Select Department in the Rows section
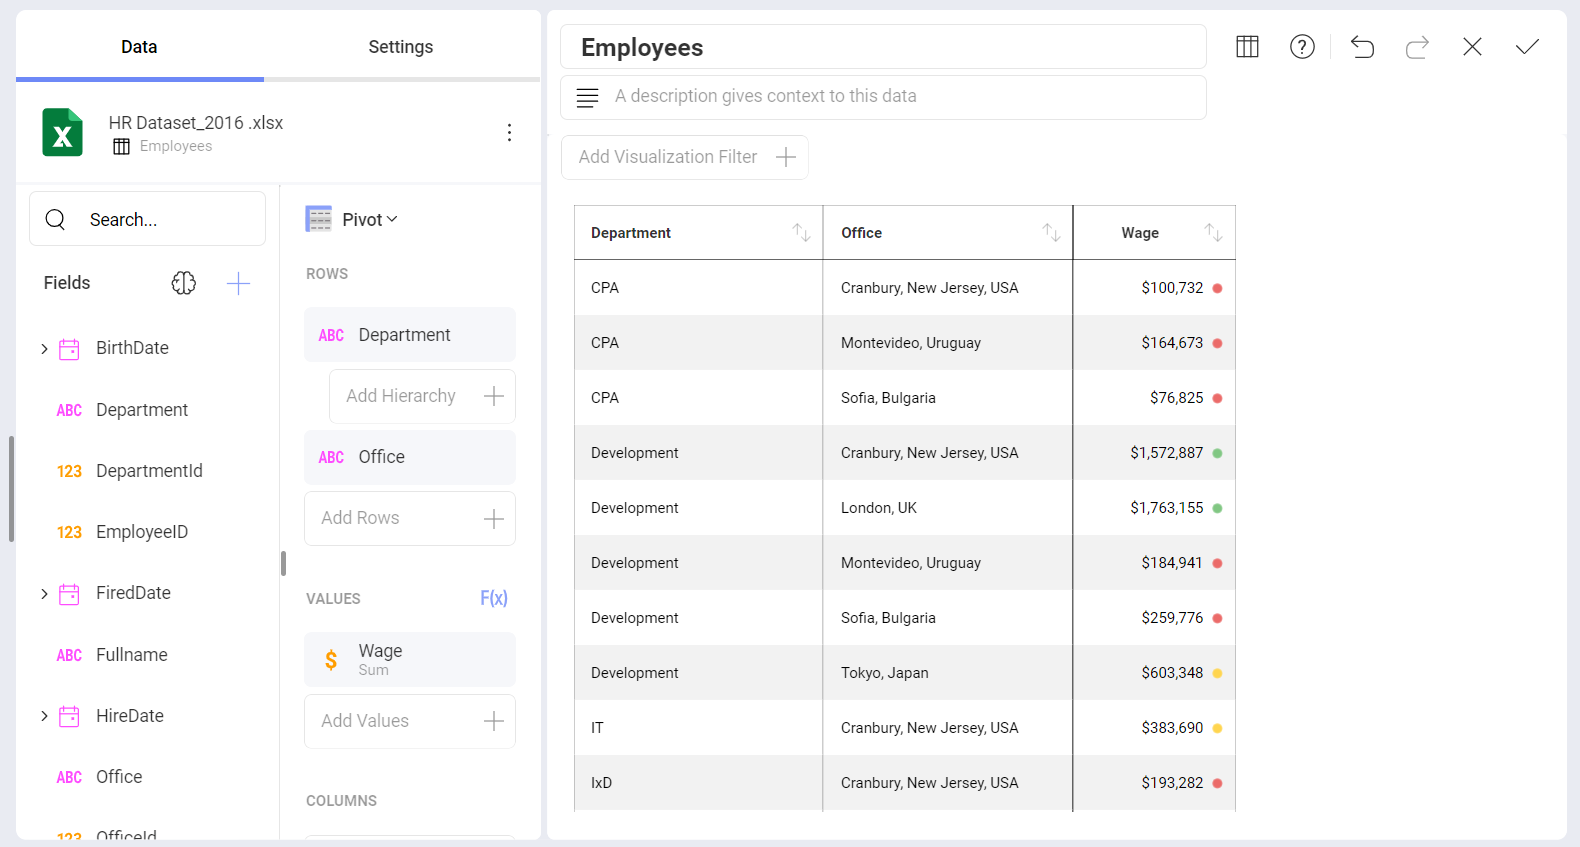 click(x=410, y=335)
